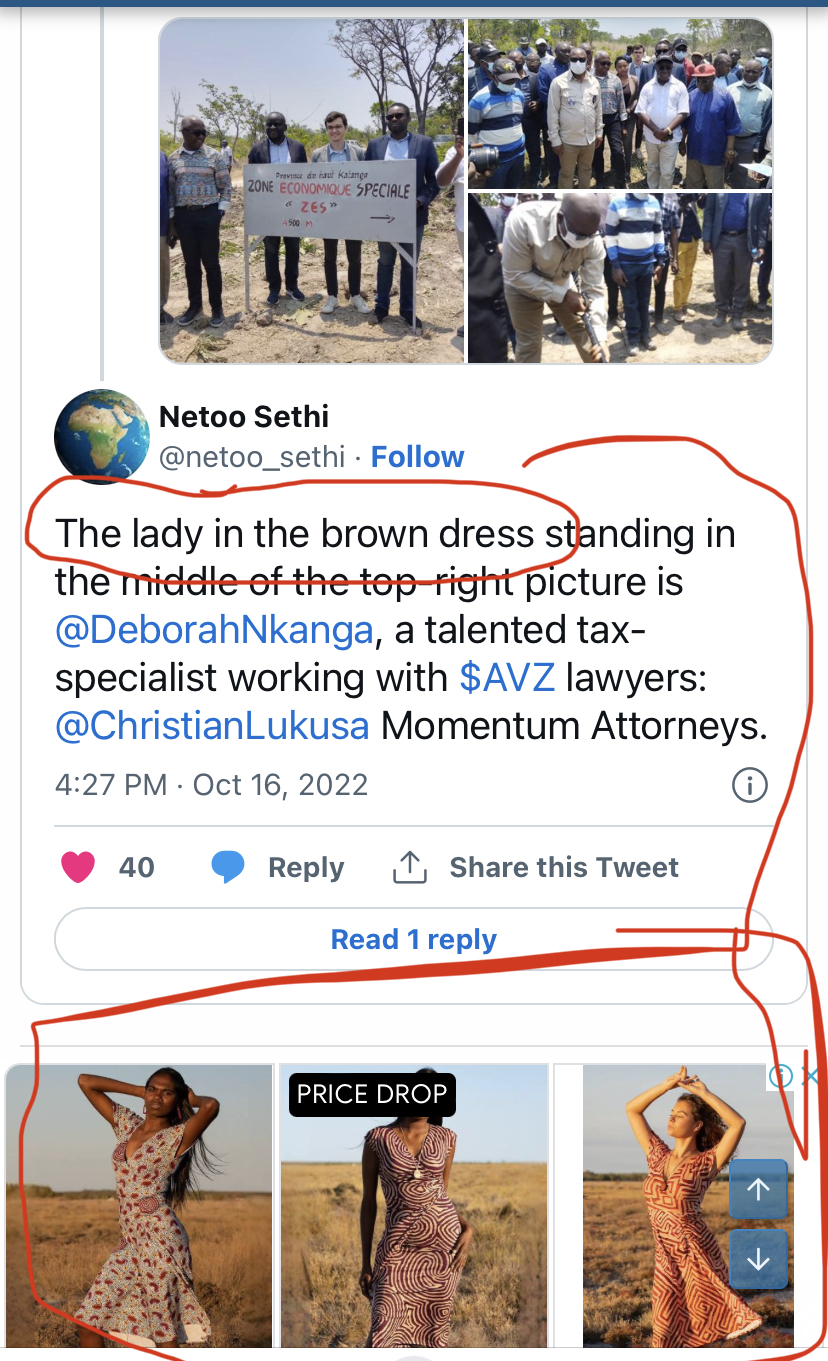The image size is (828, 1361).
Task: Like the tweet with the heart icon
Action: [78, 867]
